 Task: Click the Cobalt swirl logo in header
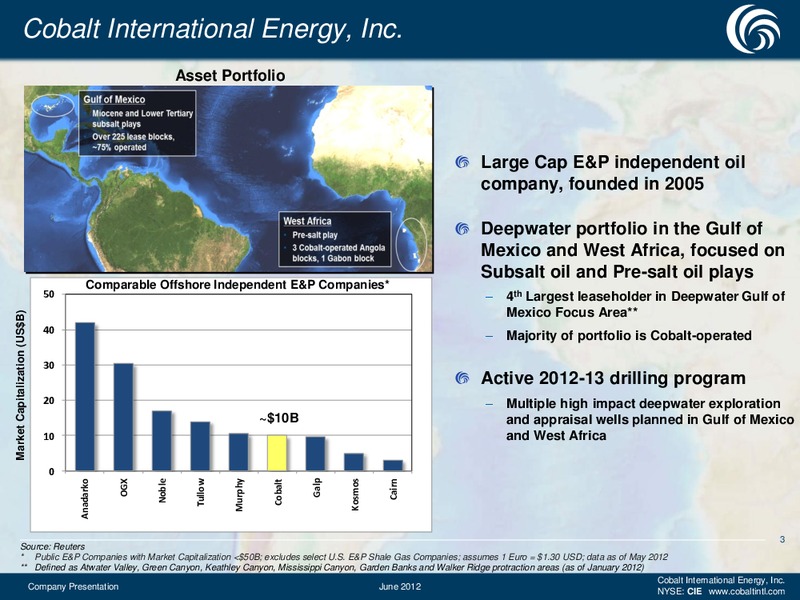(x=753, y=28)
